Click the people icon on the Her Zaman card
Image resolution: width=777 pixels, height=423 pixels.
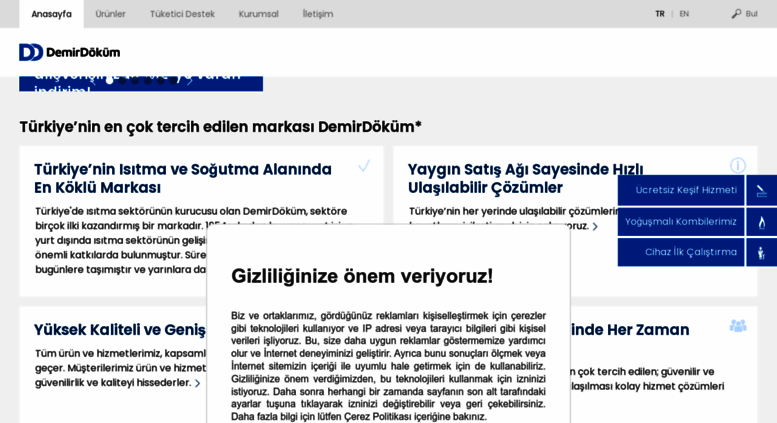point(738,326)
